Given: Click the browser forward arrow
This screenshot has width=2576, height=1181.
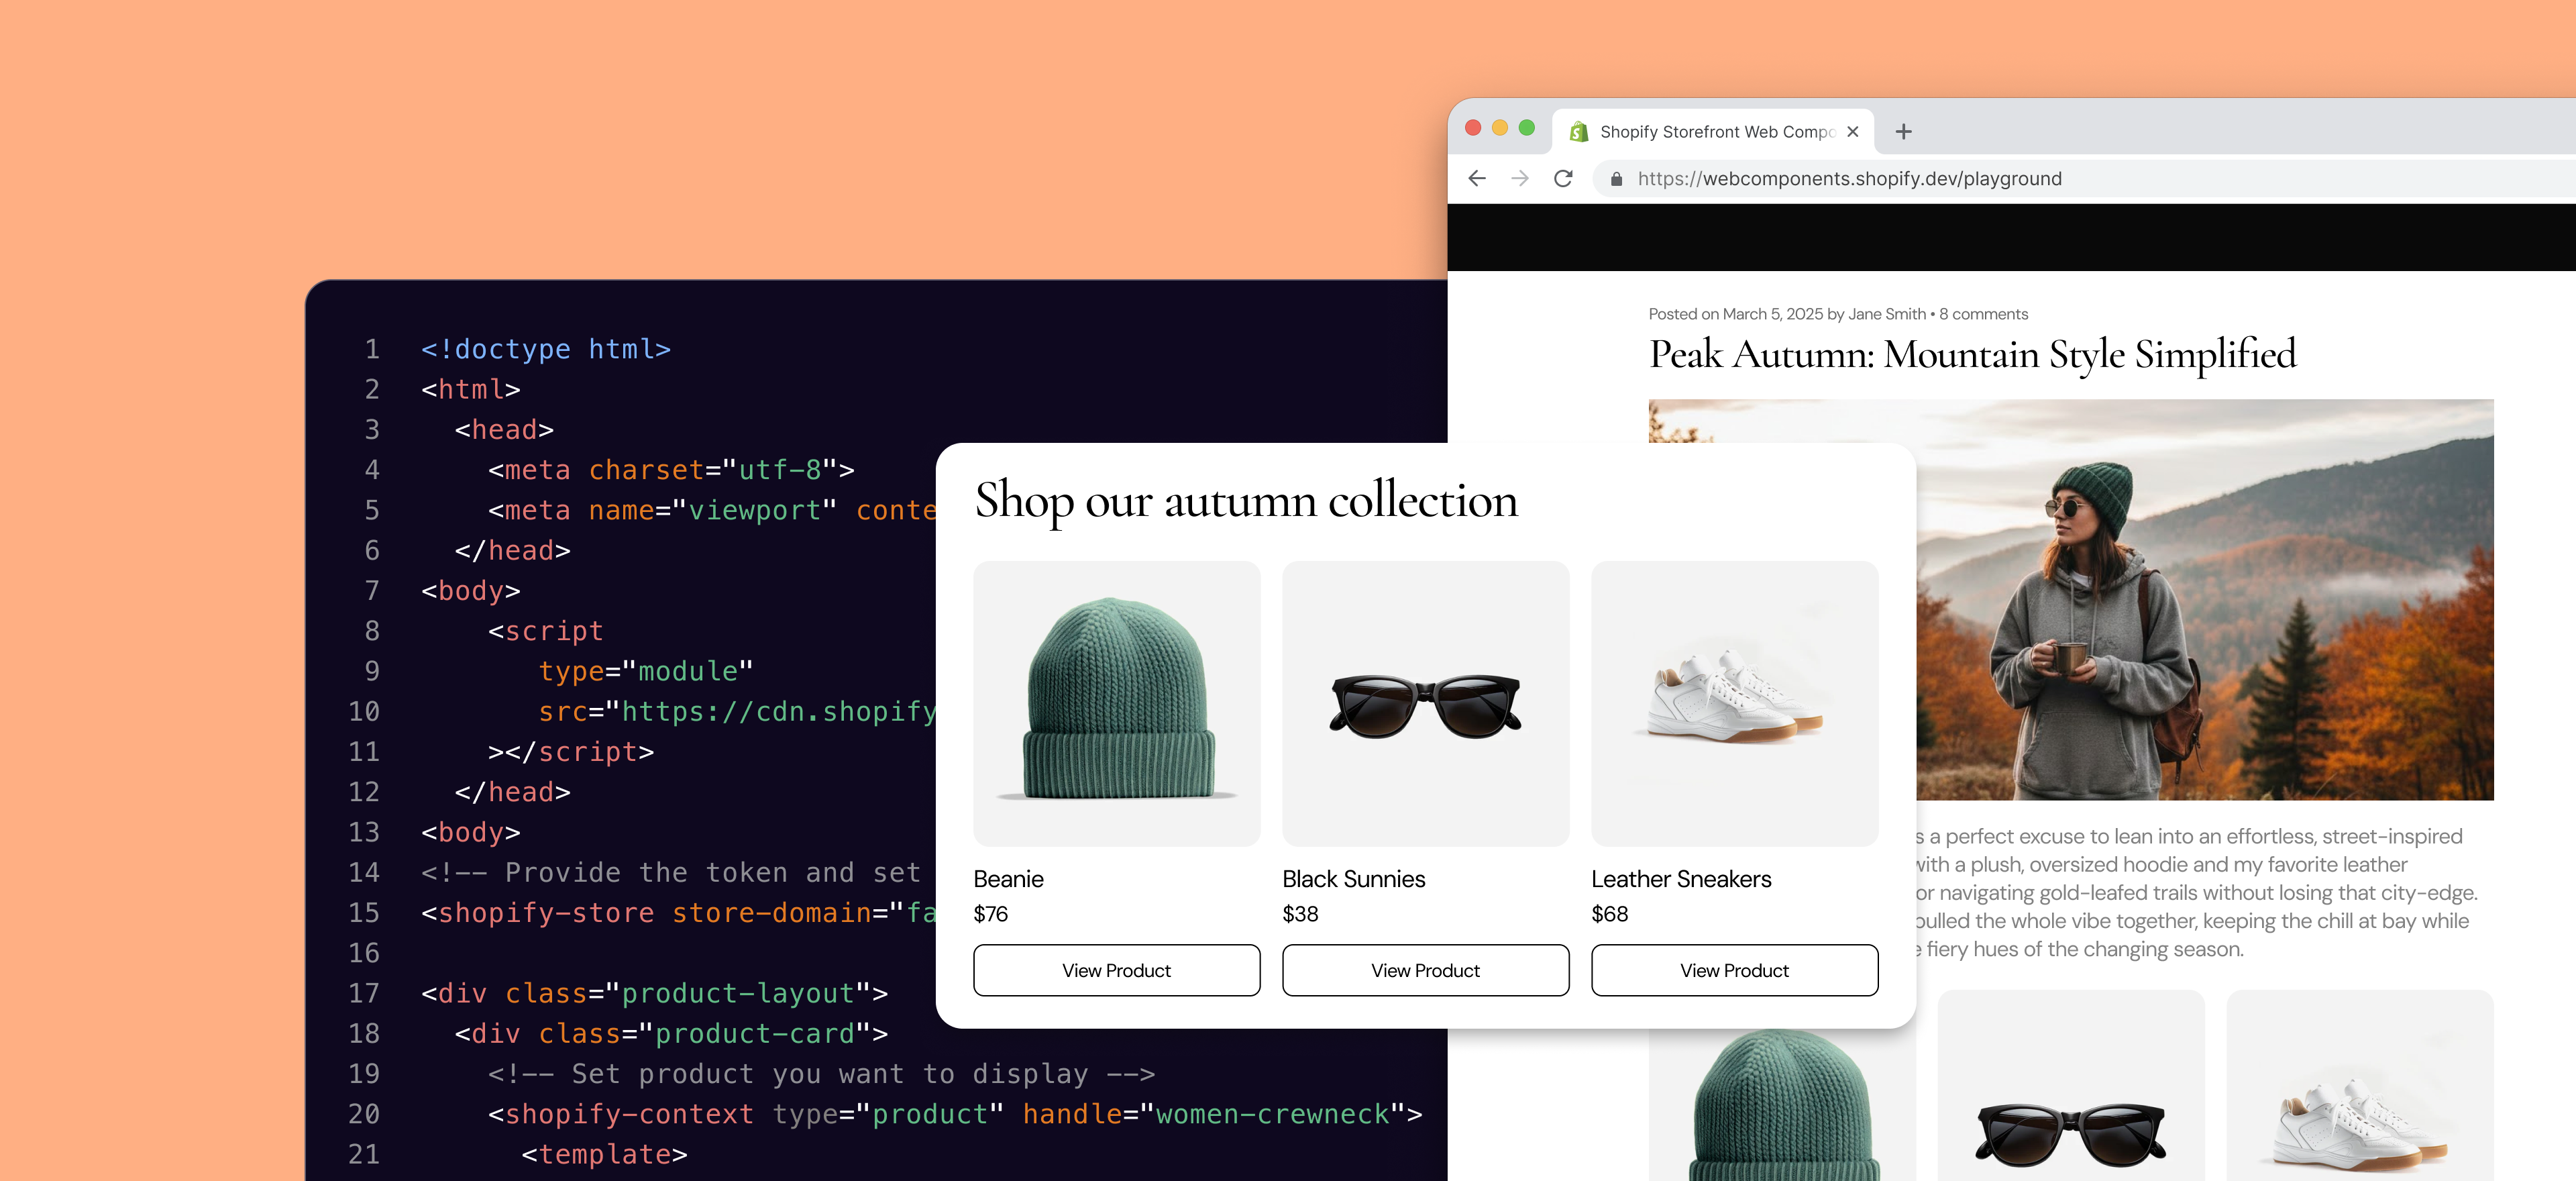Looking at the screenshot, I should point(1520,178).
